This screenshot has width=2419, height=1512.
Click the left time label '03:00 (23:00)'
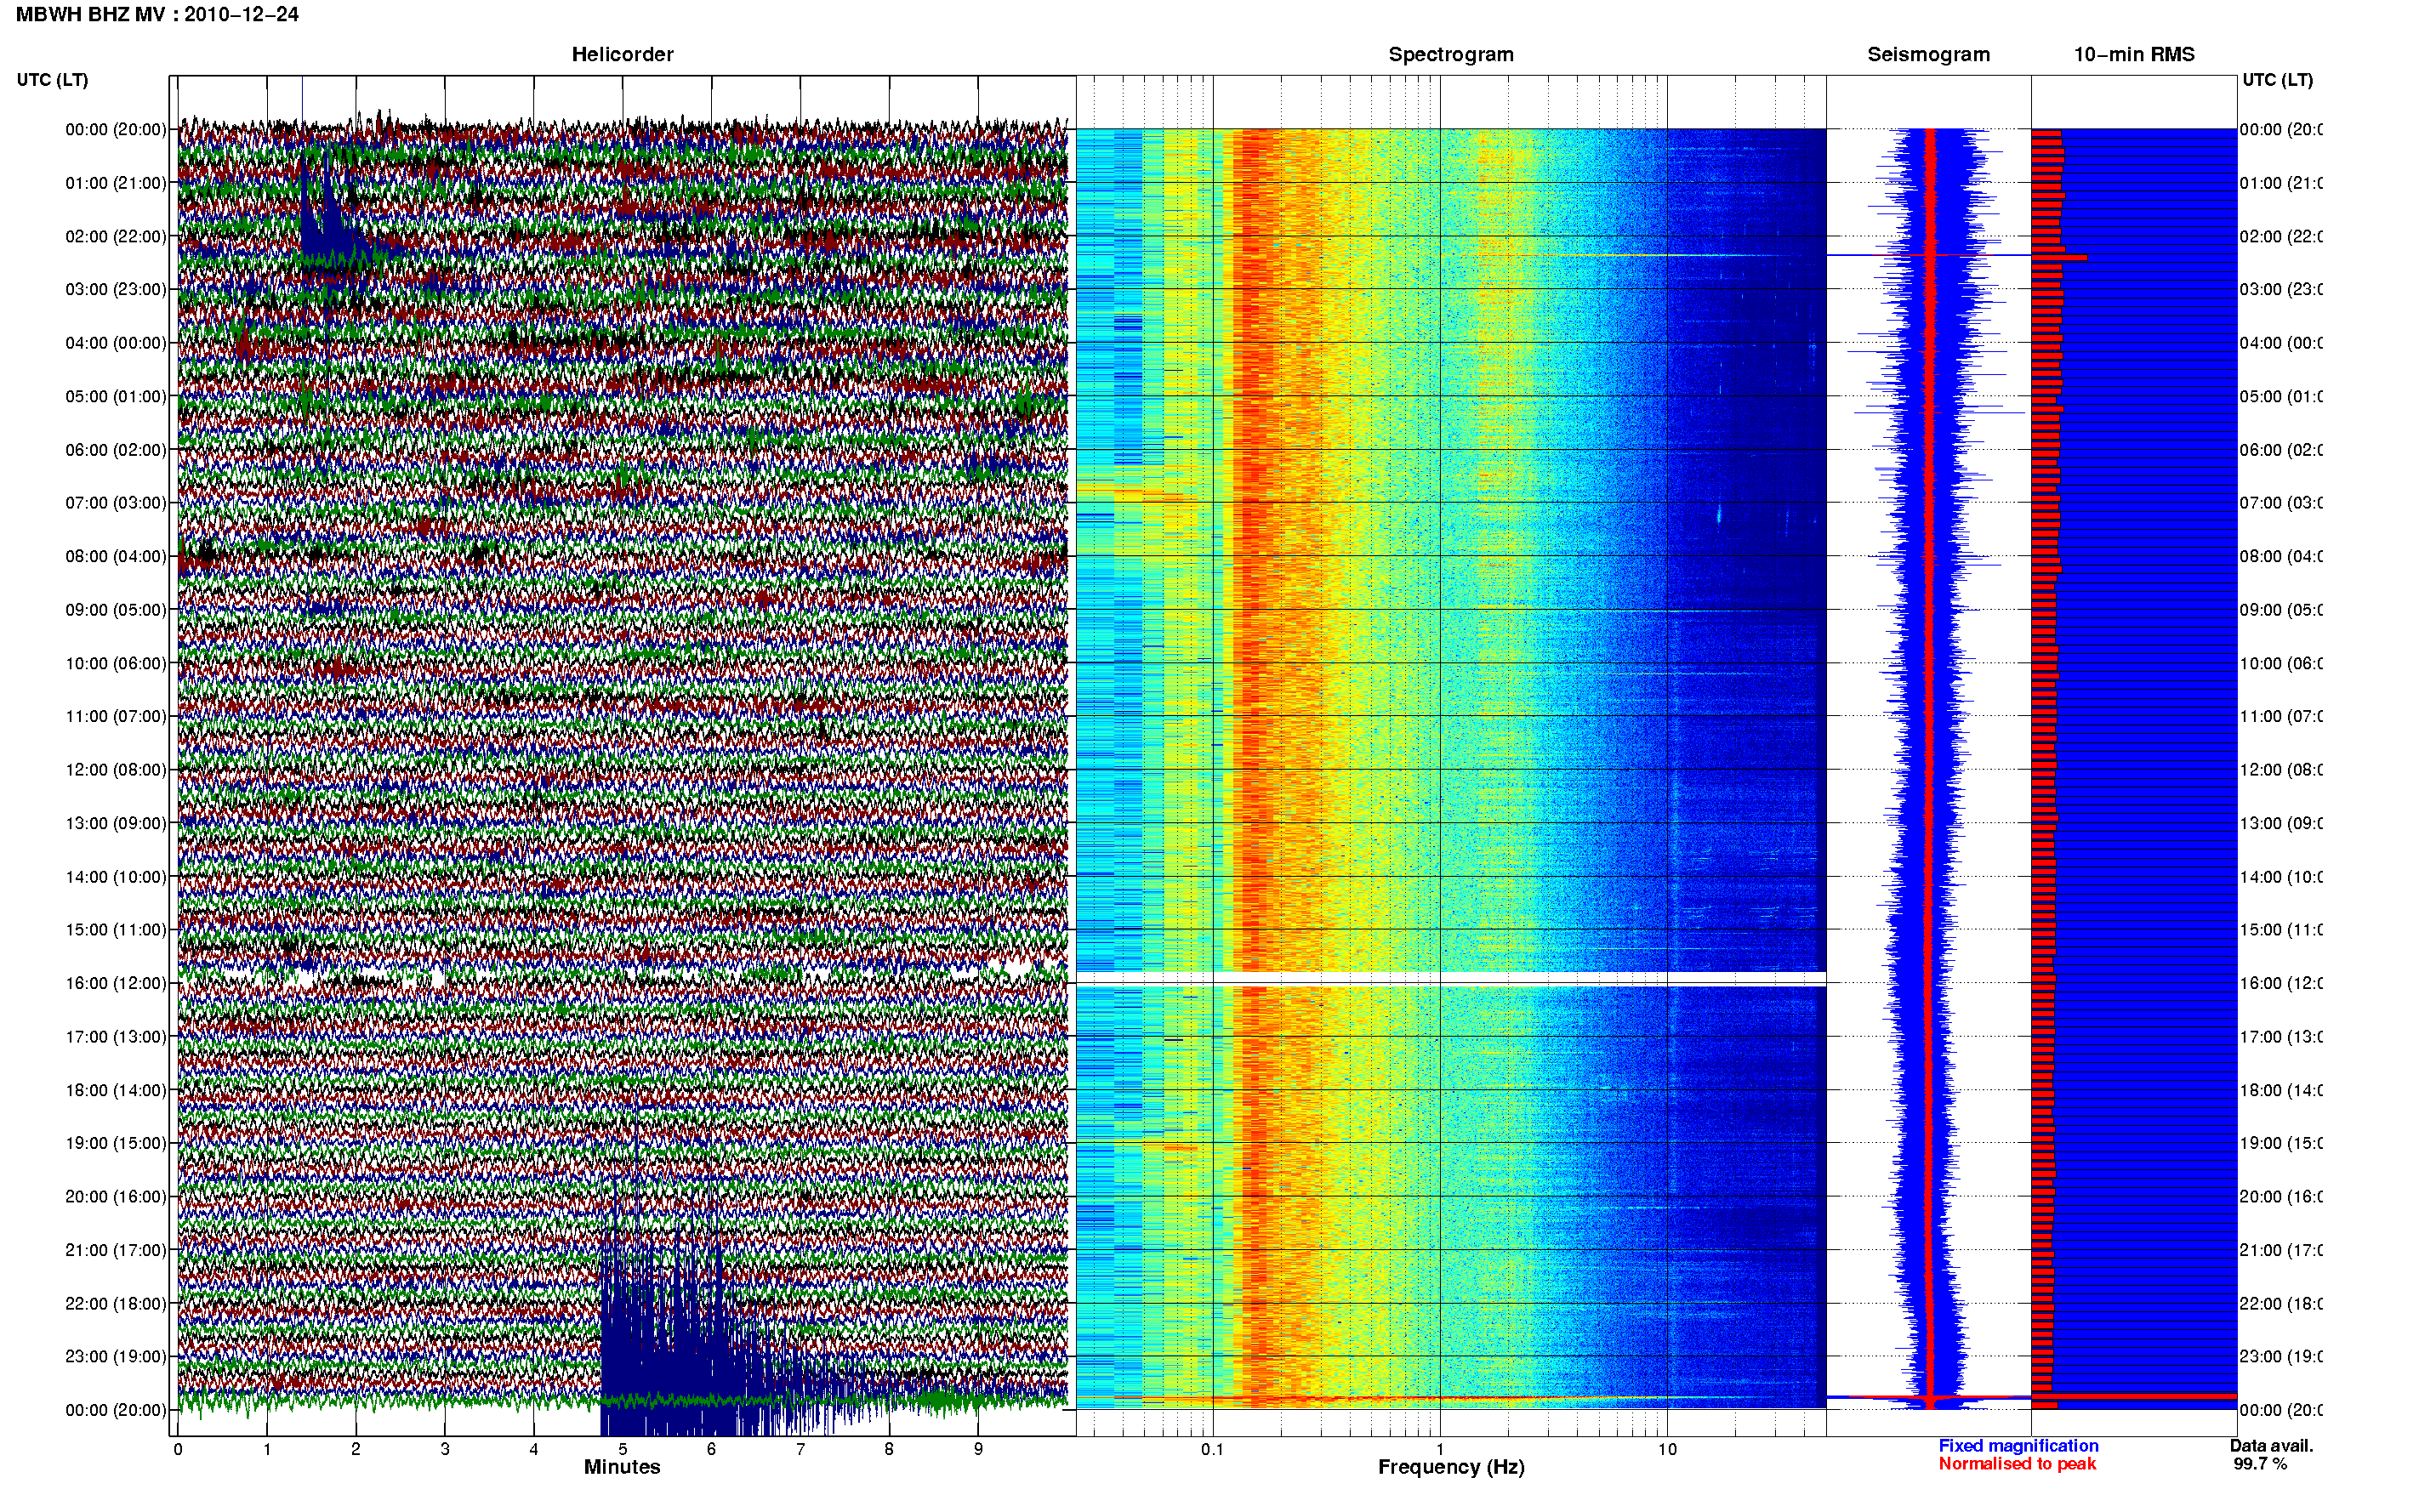click(x=116, y=290)
